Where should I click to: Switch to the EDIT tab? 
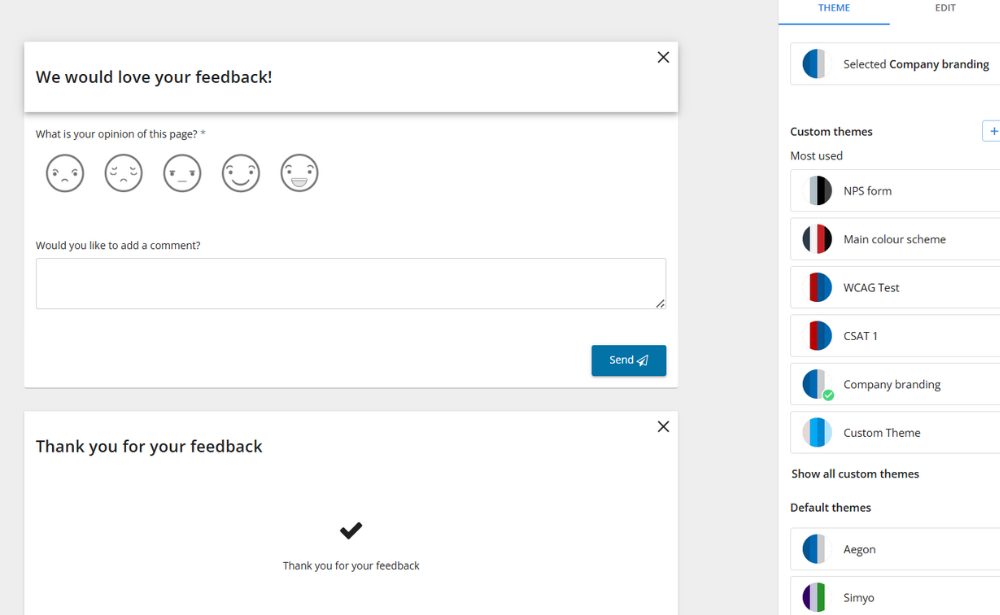[944, 8]
